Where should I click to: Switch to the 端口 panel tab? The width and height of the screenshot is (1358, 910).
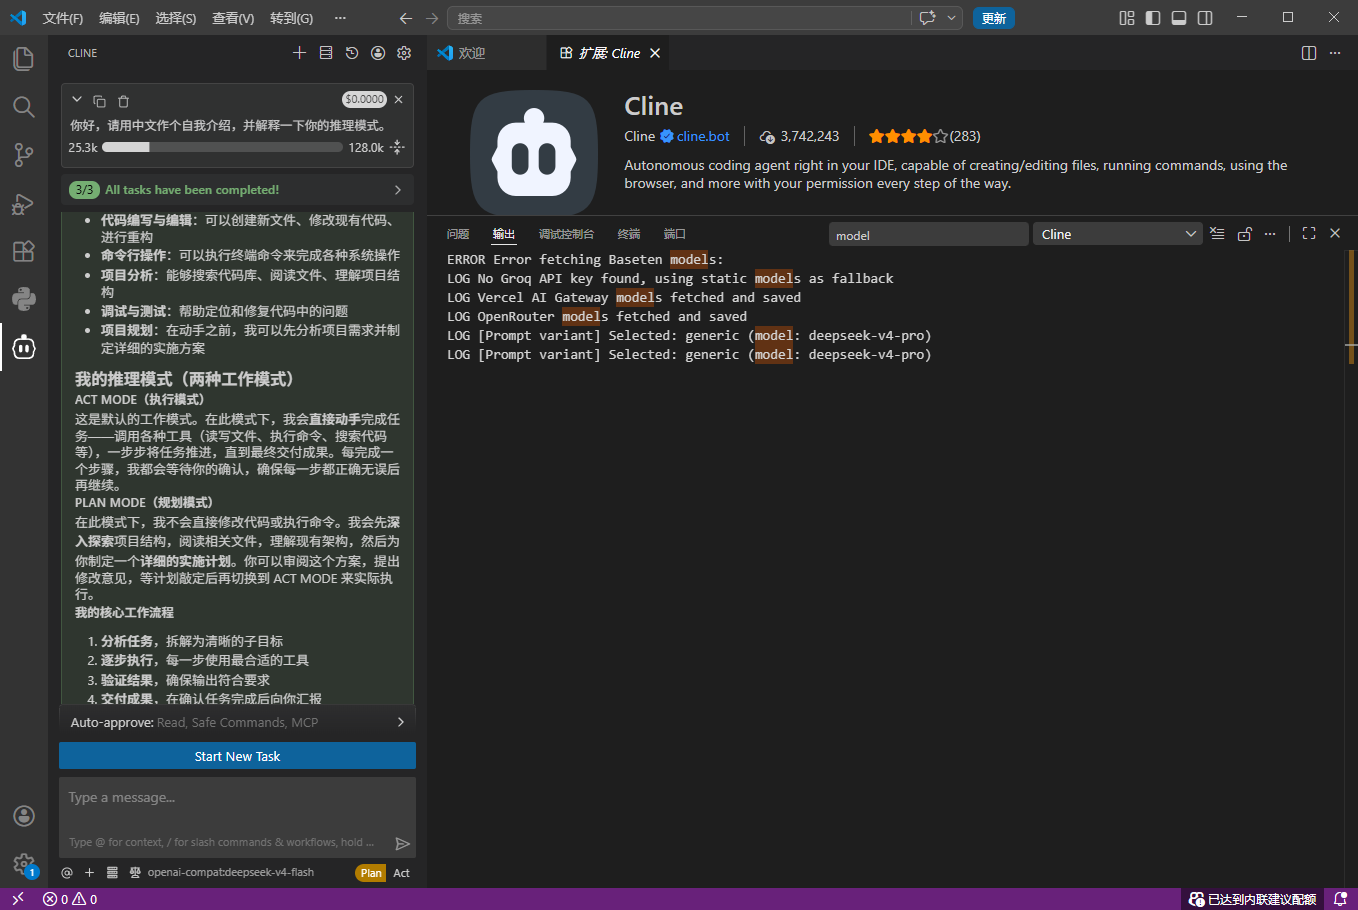click(675, 234)
